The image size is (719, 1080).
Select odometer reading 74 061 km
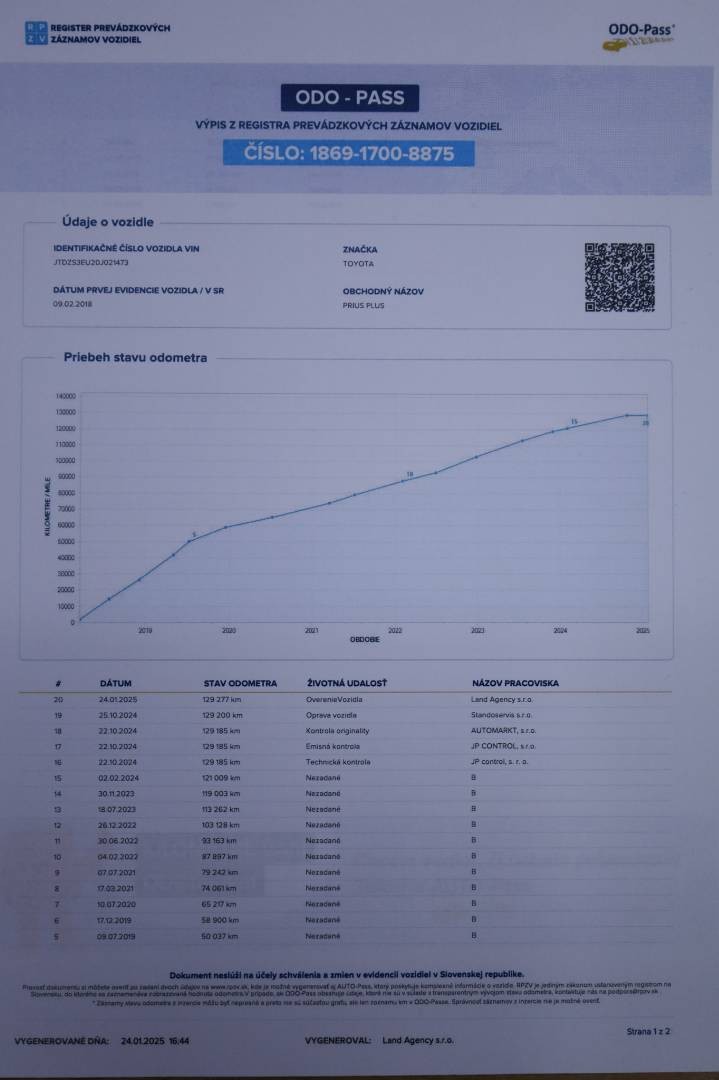tap(219, 889)
